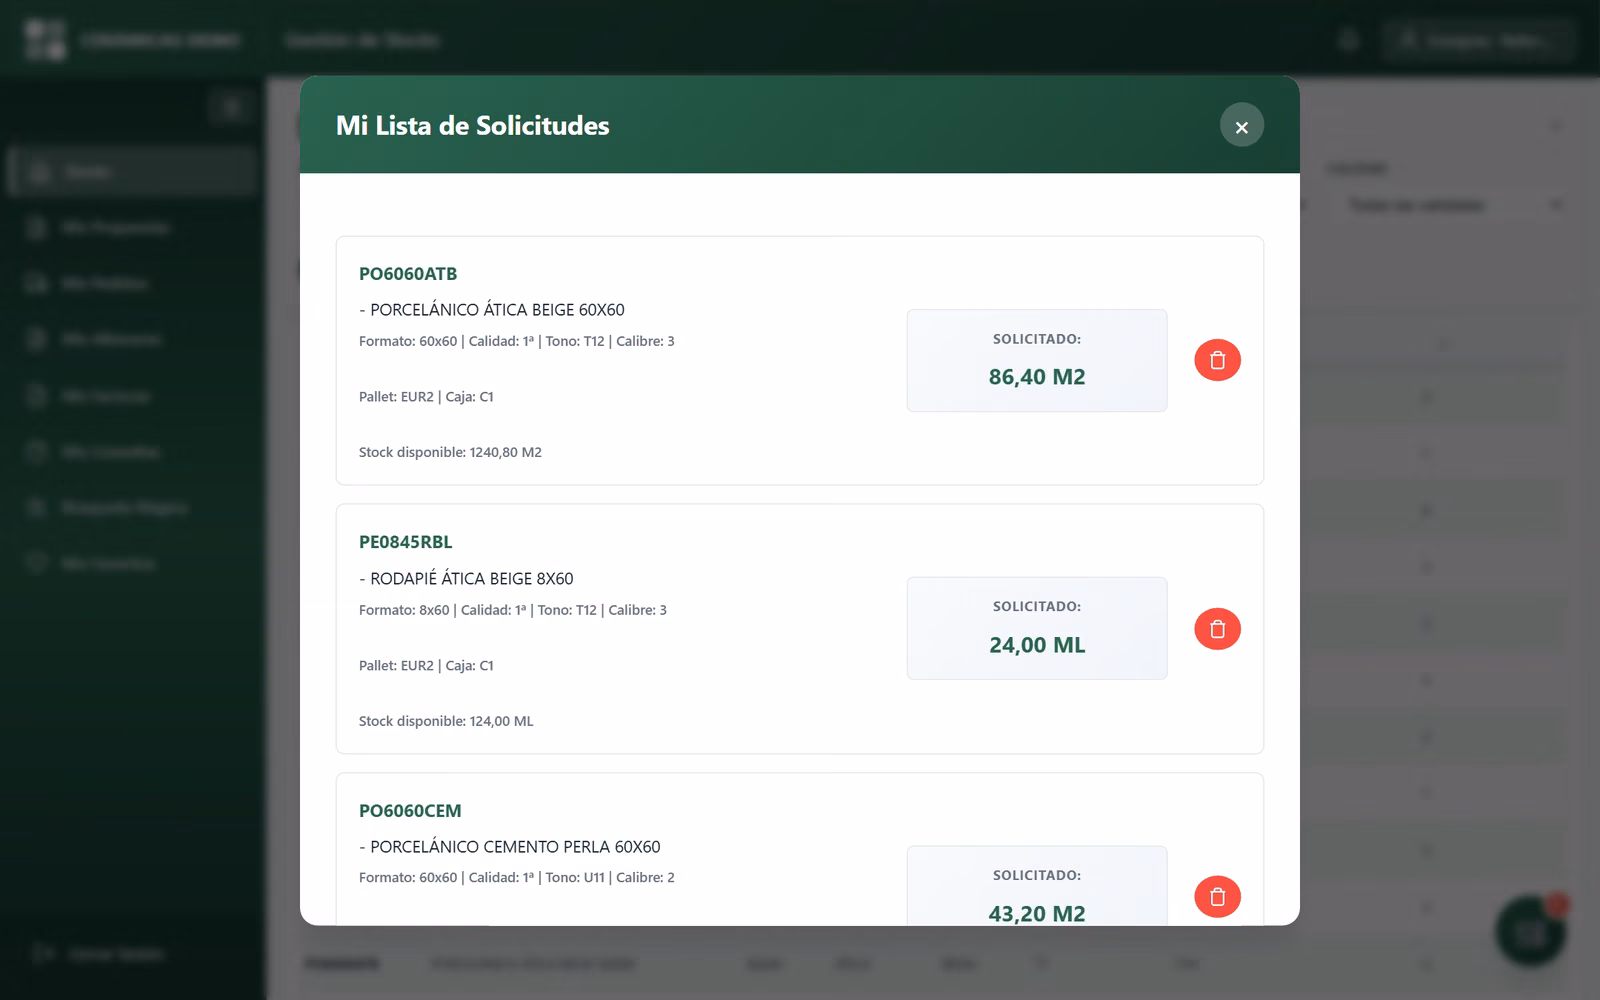
Task: Click the company logo in the top bar
Action: pos(45,40)
